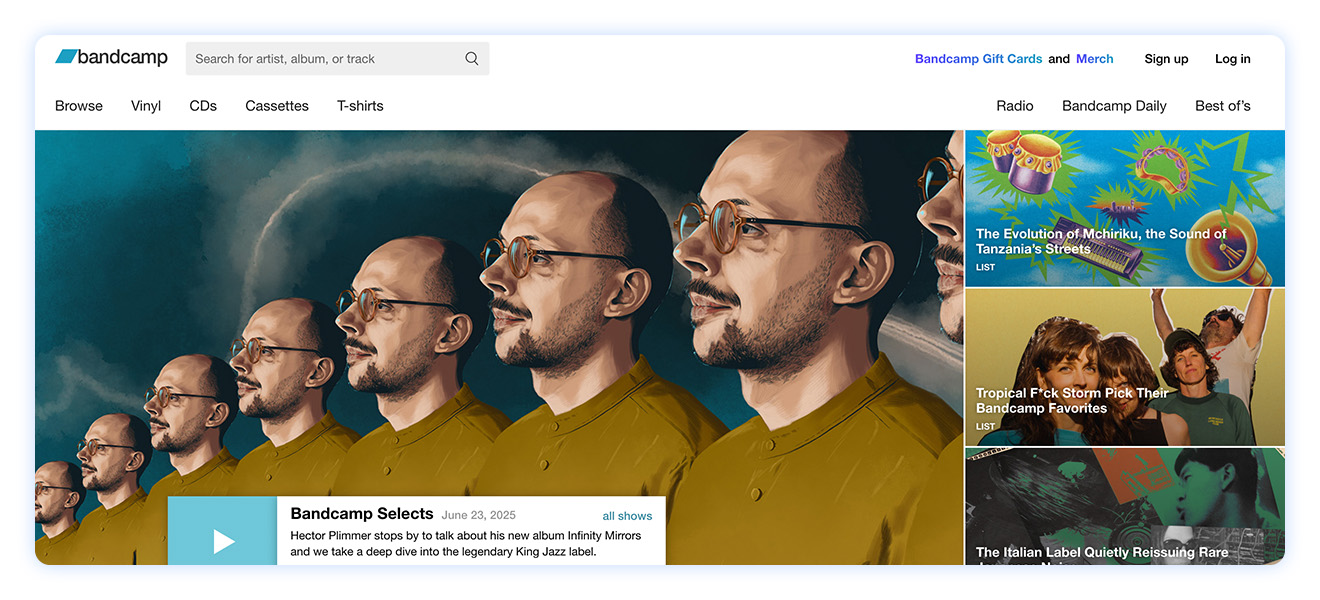Viewport: 1320px width, 600px height.
Task: Open the Merch link
Action: (x=1094, y=59)
